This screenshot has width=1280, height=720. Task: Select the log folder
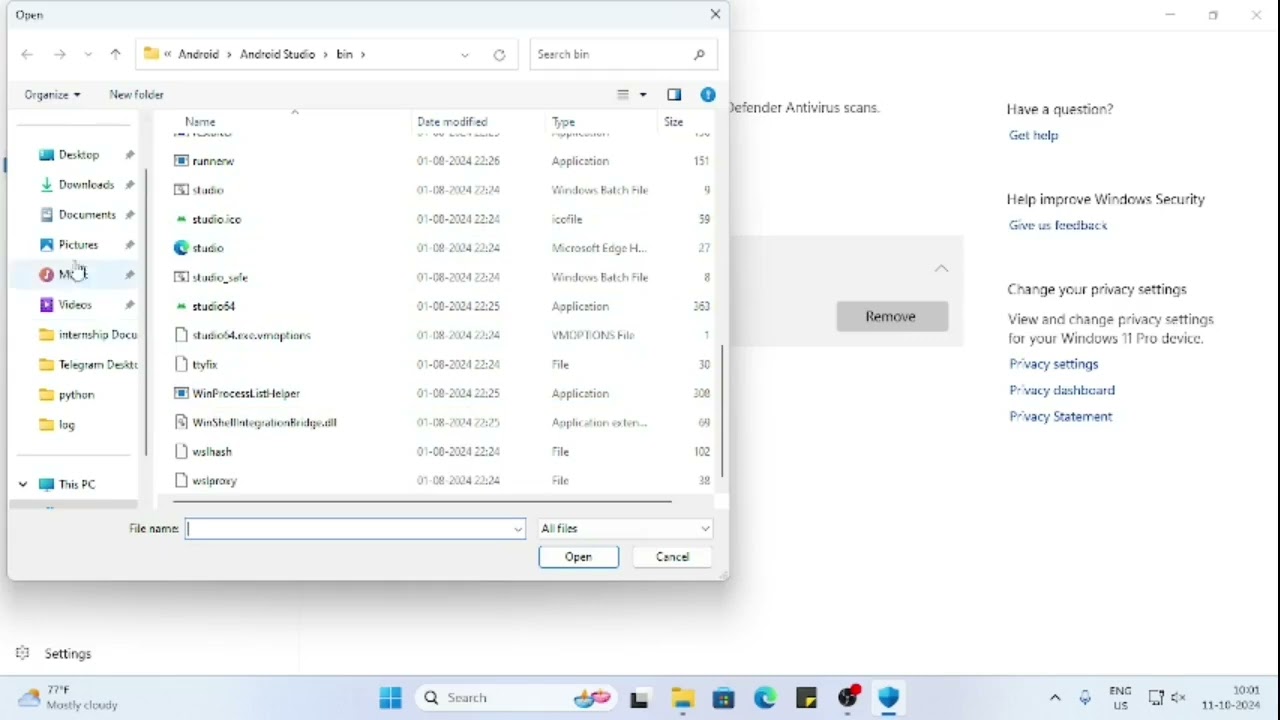67,425
